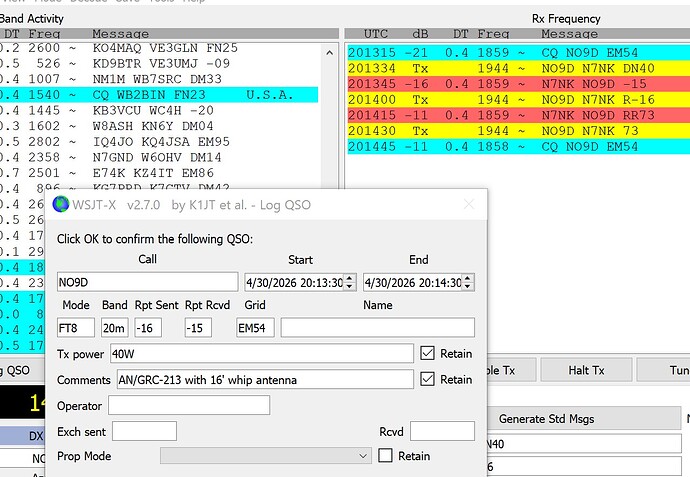Viewport: 690px width, 477px height.
Task: Select the 201430 Tx NO9D N7NK 73 row
Action: 518,131
